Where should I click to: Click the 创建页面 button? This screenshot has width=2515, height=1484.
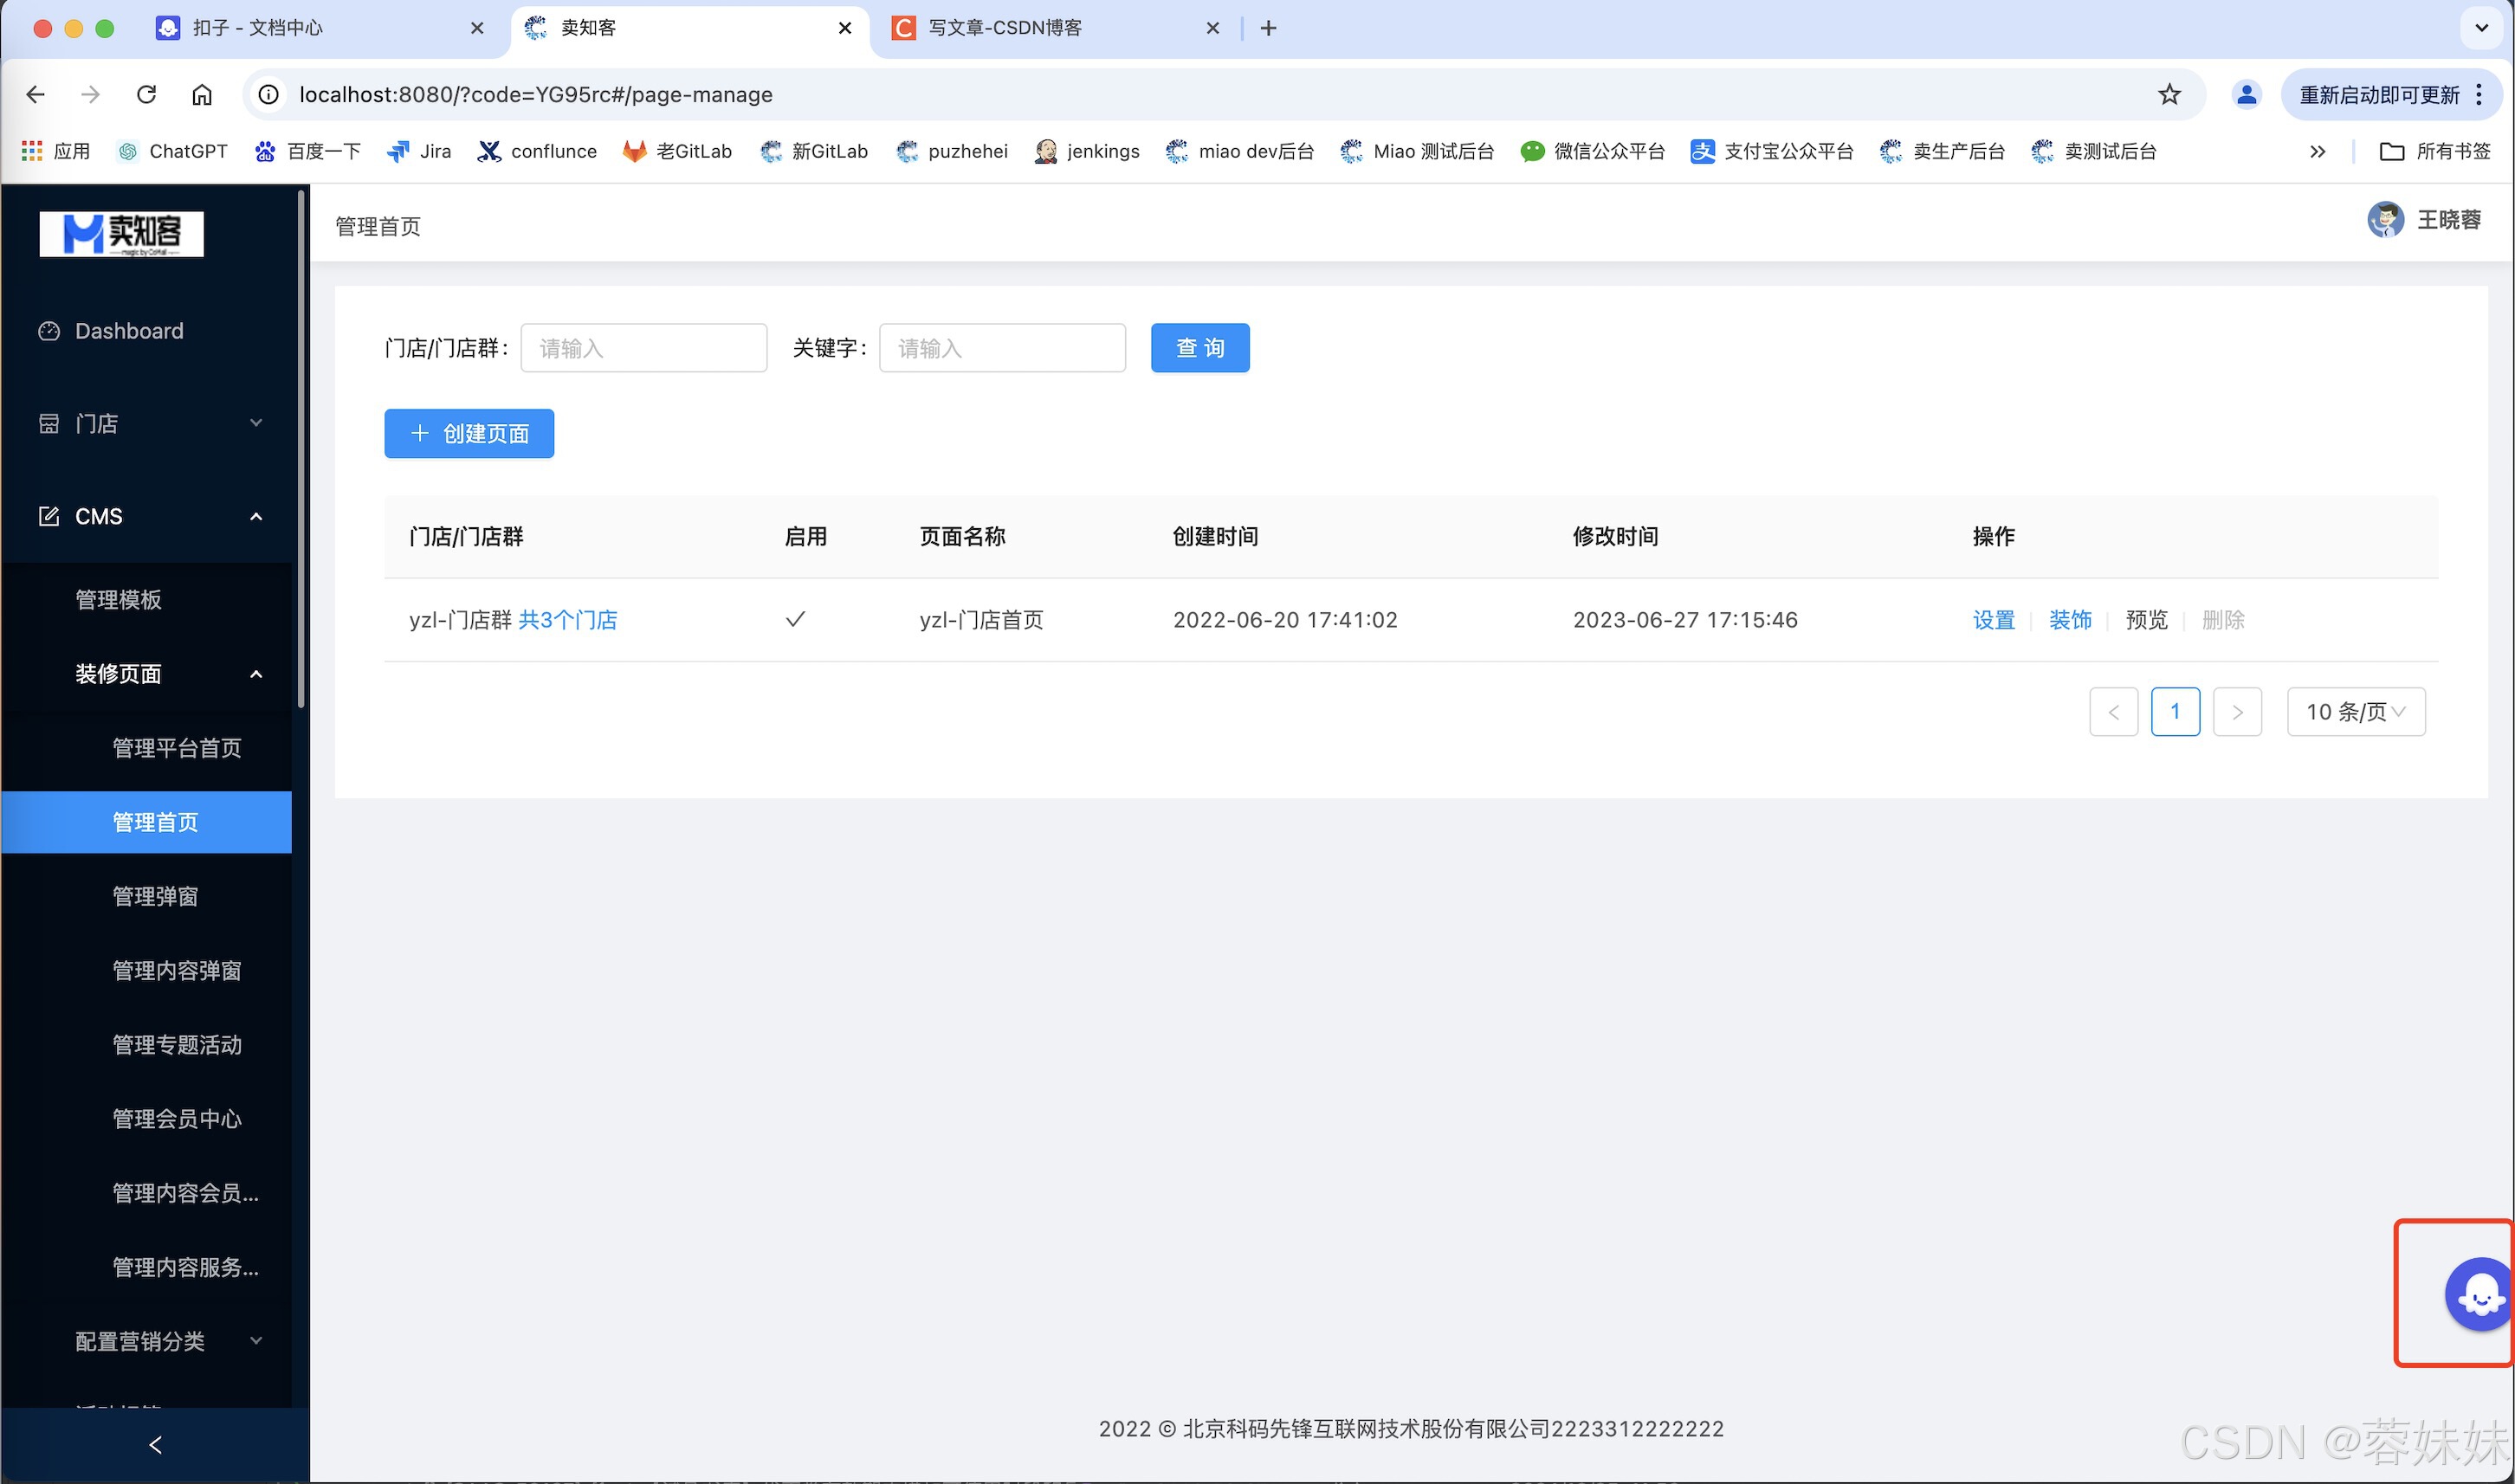(469, 433)
